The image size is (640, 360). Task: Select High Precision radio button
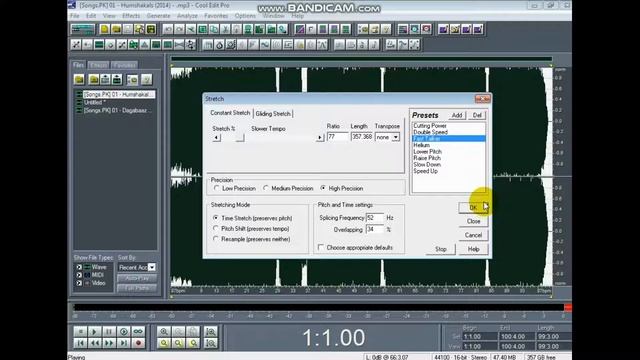(323, 188)
